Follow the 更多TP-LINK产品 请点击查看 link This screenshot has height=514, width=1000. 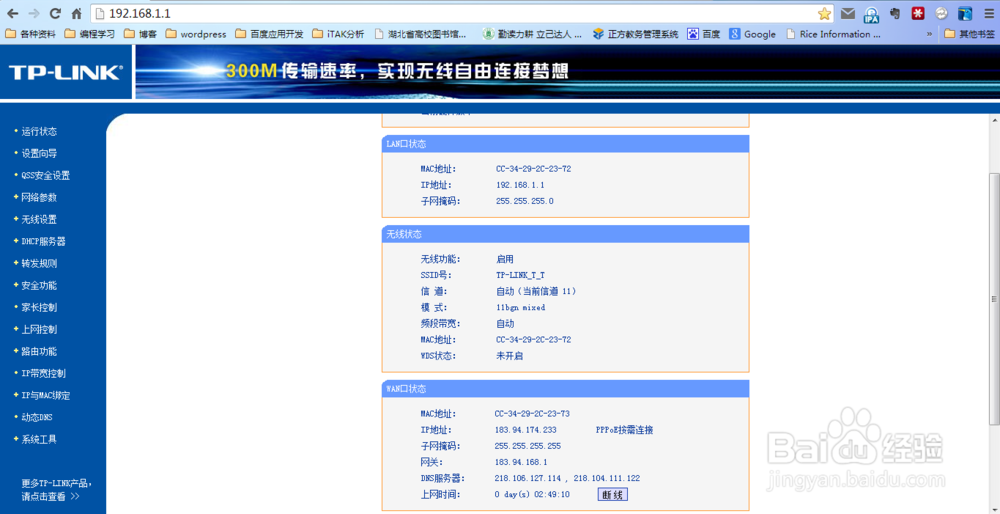coord(56,490)
